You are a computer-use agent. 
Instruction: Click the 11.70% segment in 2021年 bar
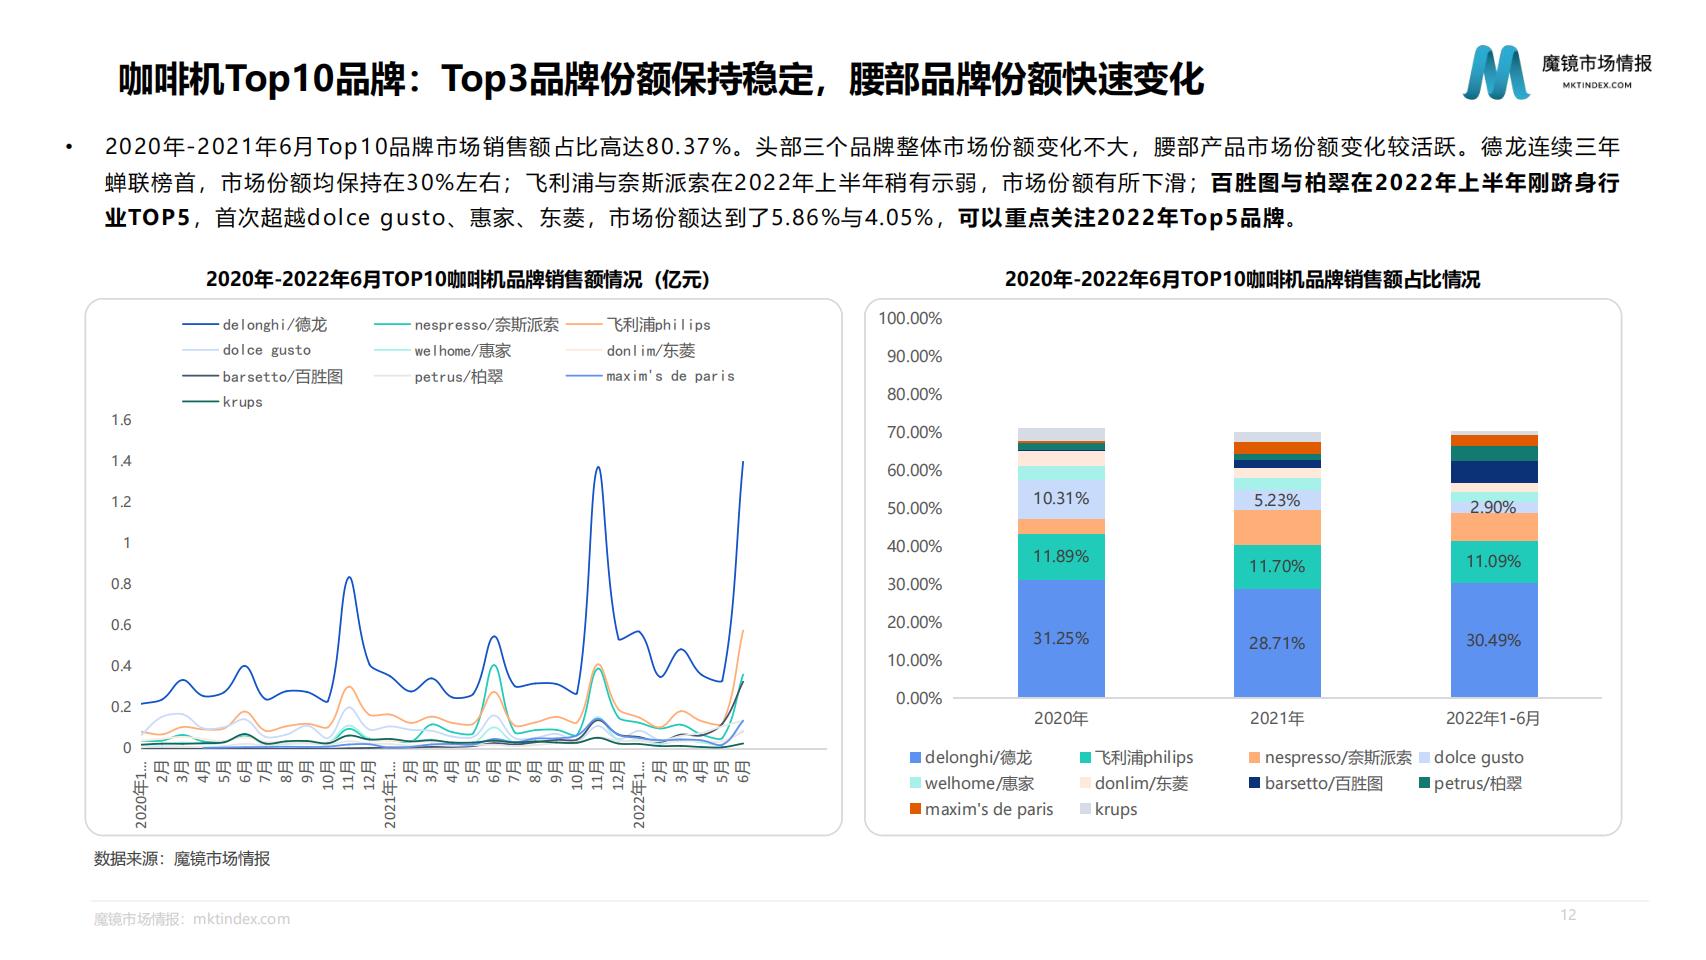click(1277, 567)
